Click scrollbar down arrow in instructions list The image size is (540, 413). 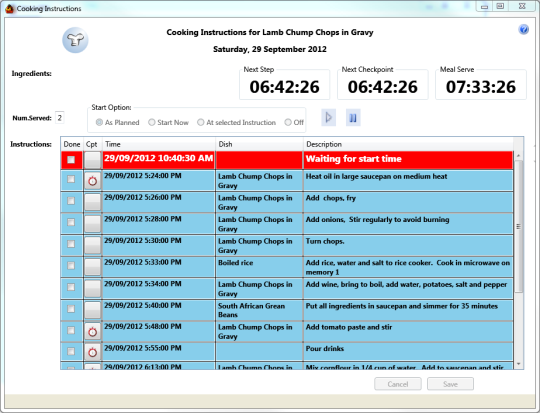pos(519,364)
